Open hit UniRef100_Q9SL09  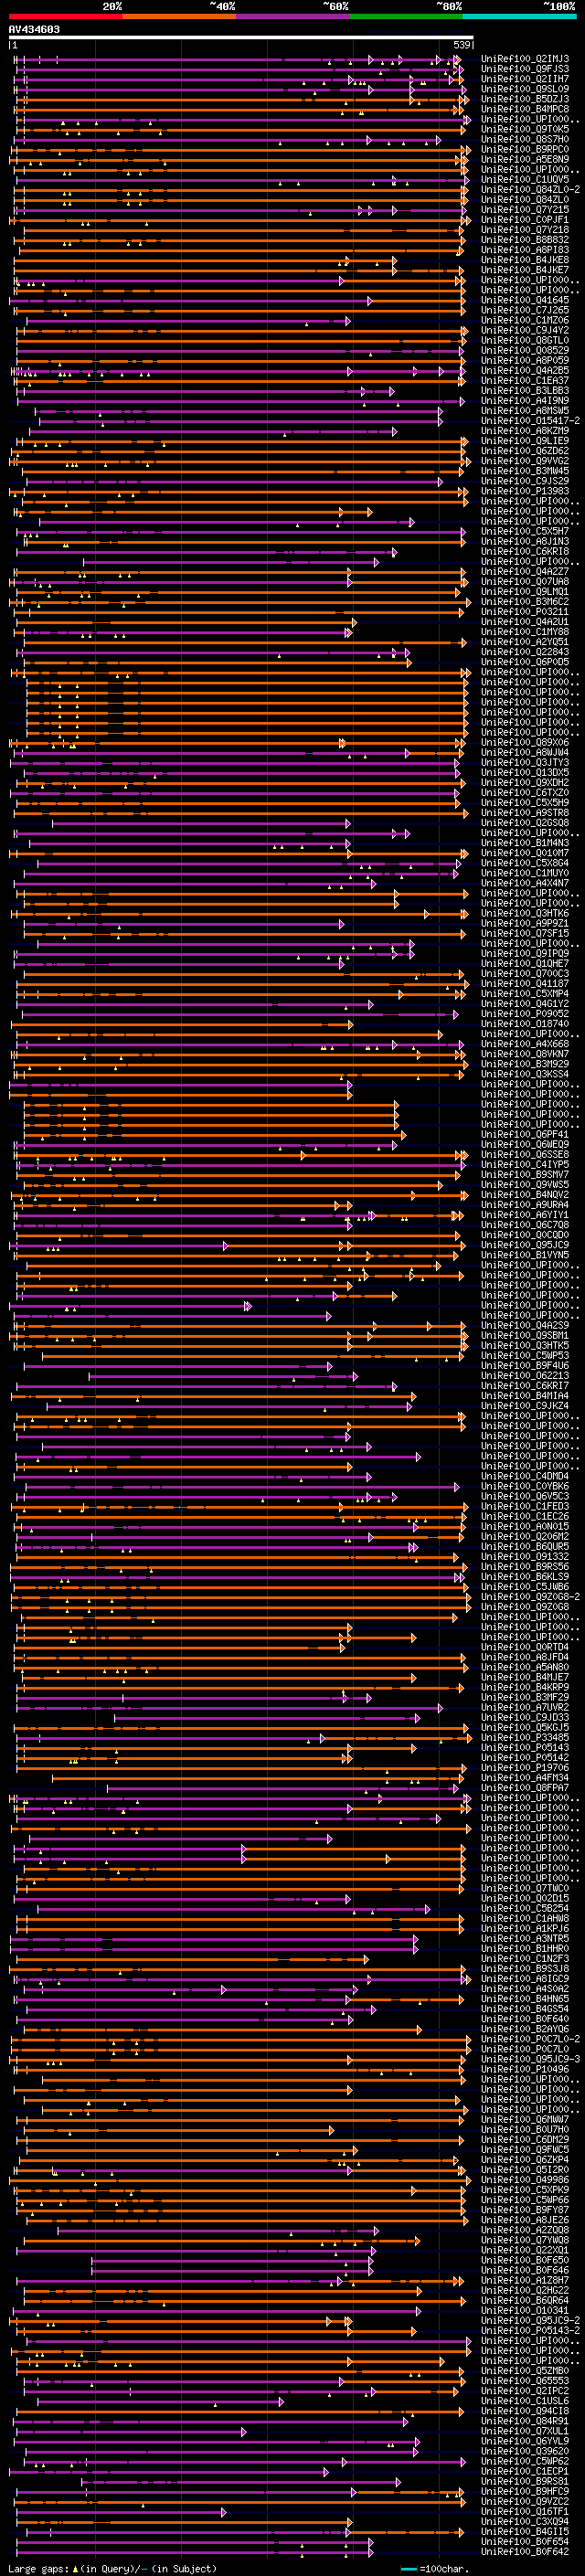pos(525,89)
